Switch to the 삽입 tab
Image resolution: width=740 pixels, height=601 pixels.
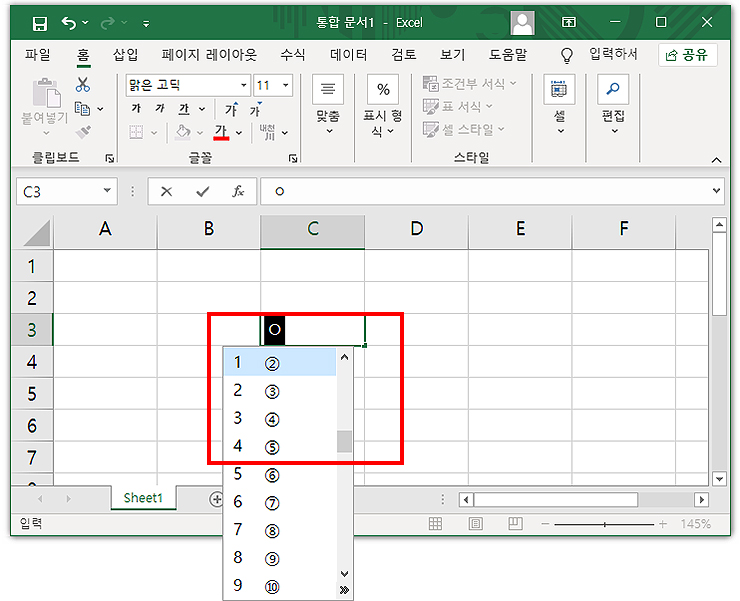click(x=126, y=55)
